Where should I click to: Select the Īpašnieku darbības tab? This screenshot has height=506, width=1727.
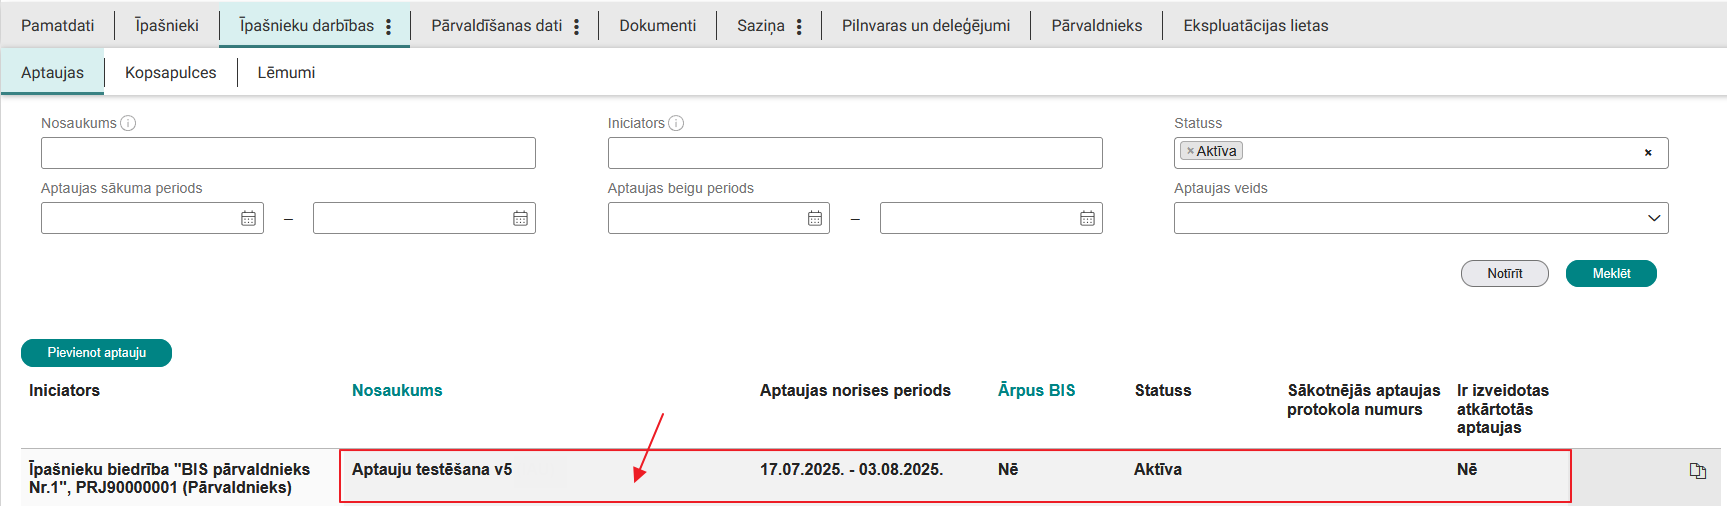pyautogui.click(x=306, y=26)
